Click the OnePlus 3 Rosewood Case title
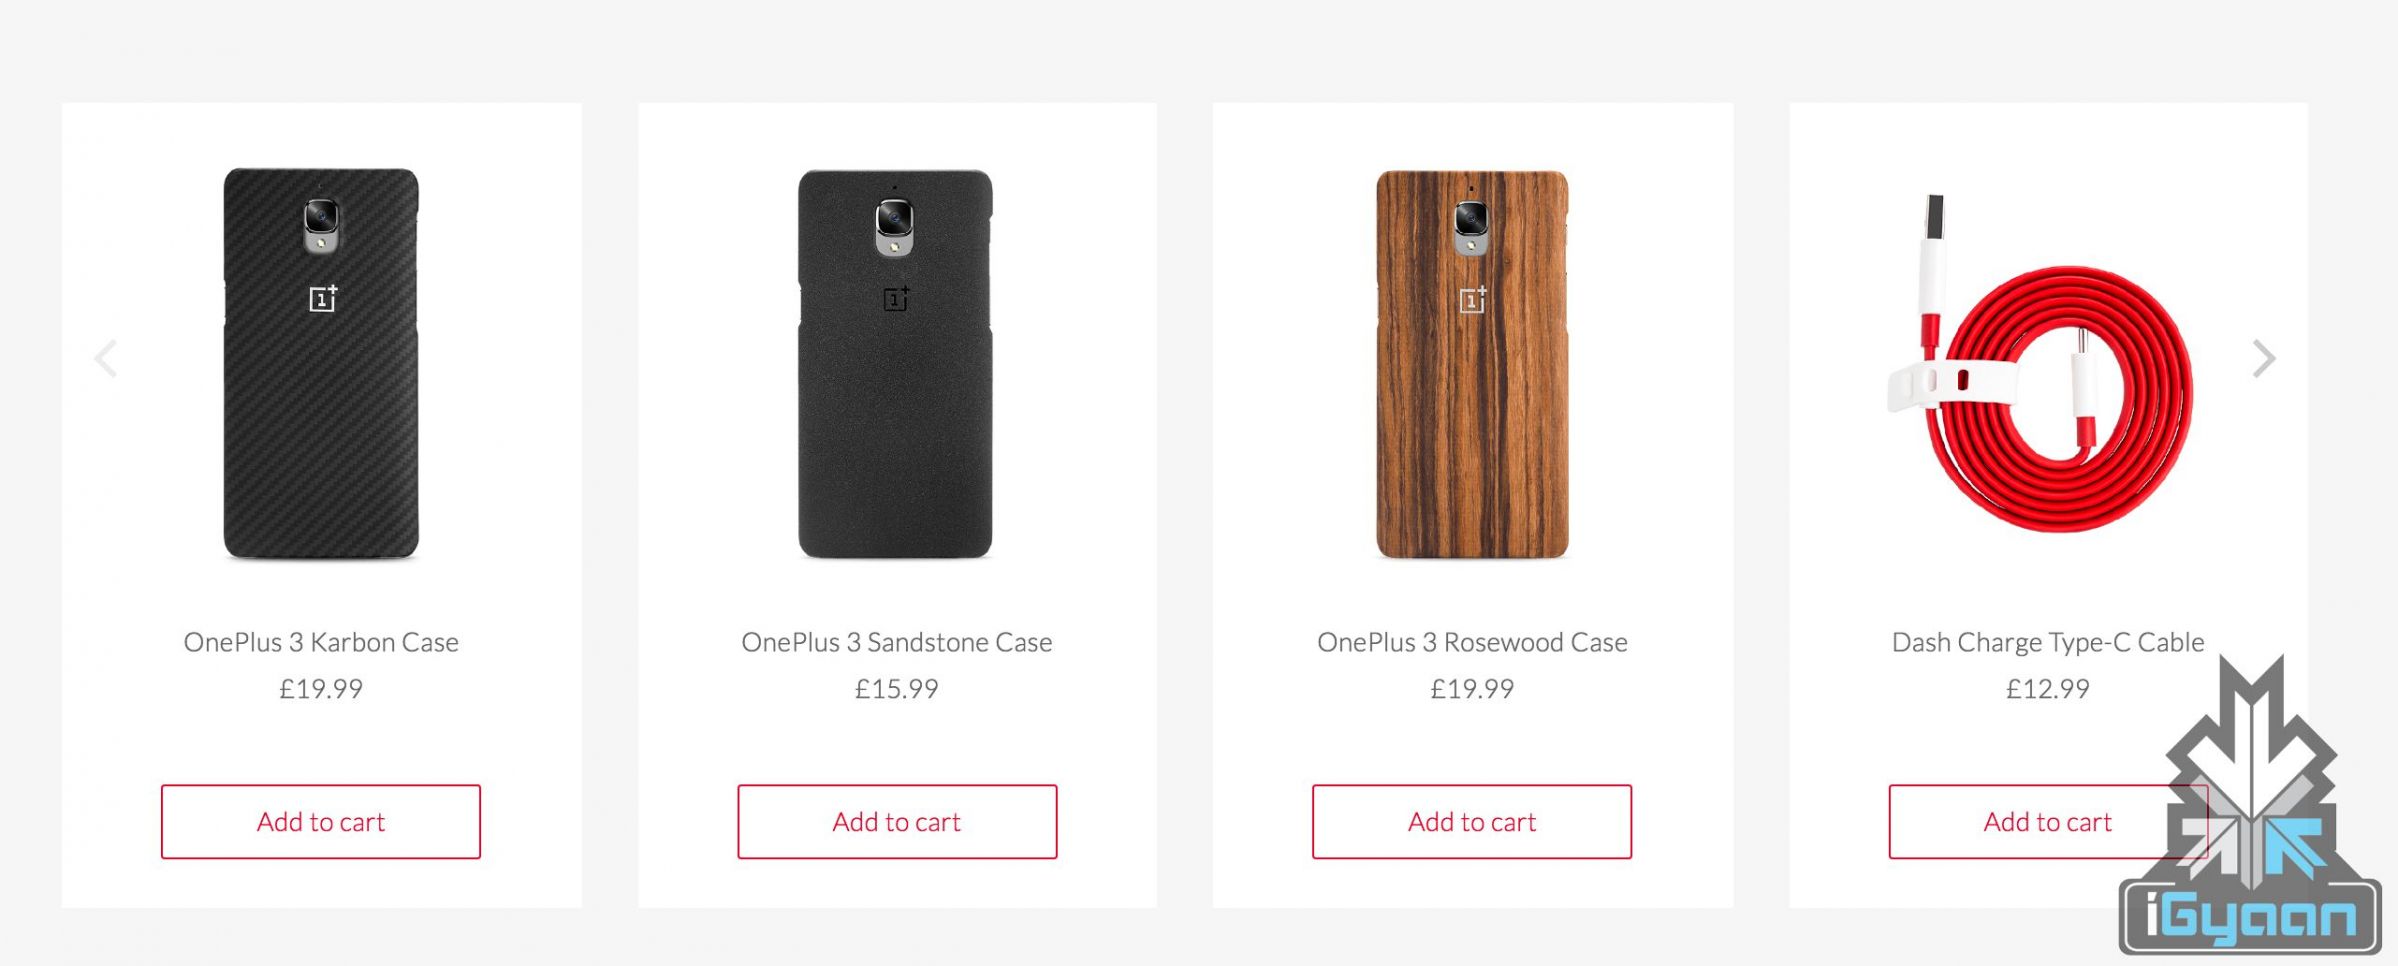The width and height of the screenshot is (2398, 966). [x=1472, y=642]
